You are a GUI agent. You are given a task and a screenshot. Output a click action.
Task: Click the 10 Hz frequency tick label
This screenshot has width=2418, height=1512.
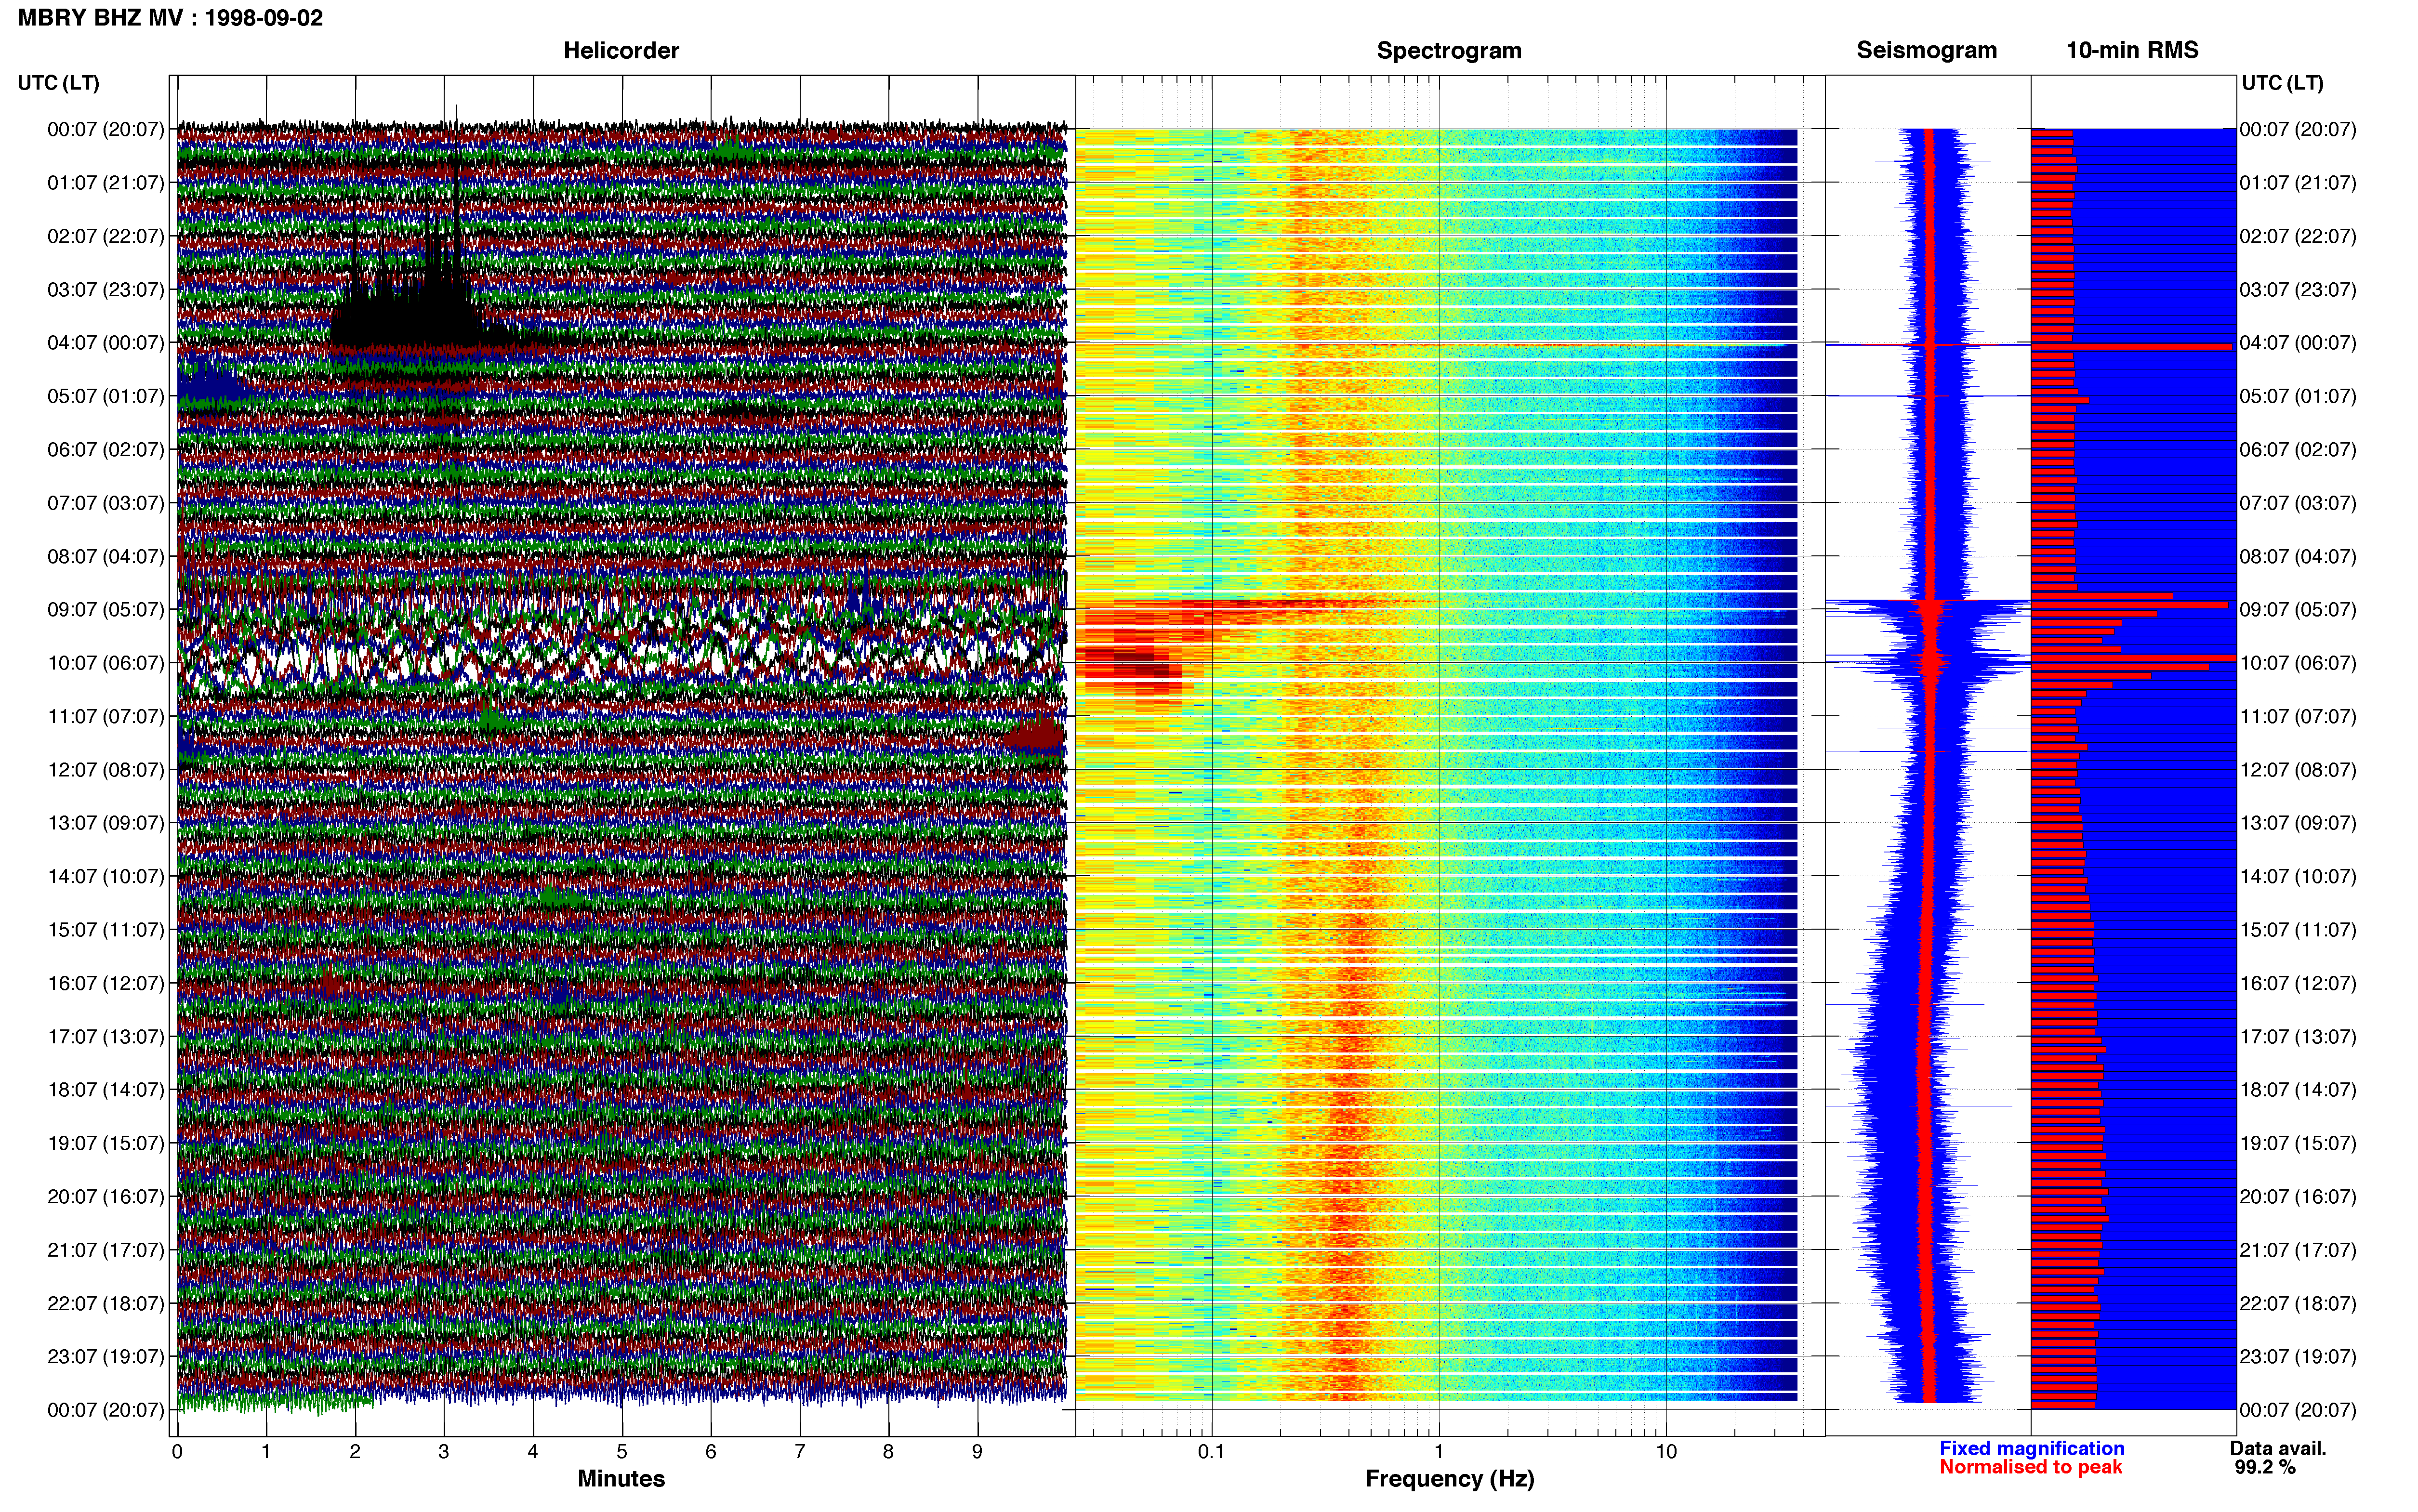tap(1666, 1452)
